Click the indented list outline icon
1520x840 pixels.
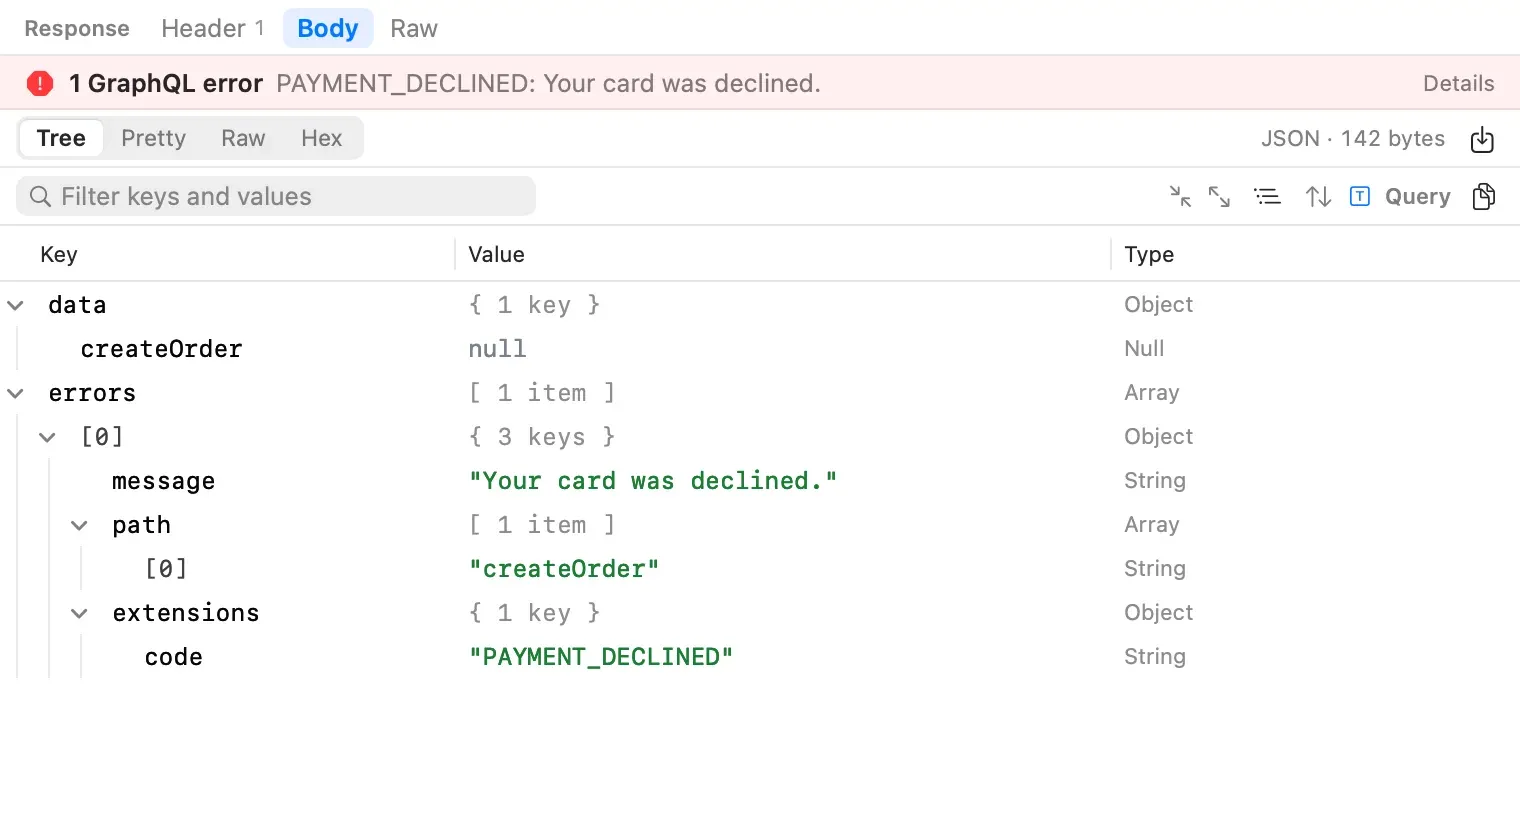pos(1267,196)
